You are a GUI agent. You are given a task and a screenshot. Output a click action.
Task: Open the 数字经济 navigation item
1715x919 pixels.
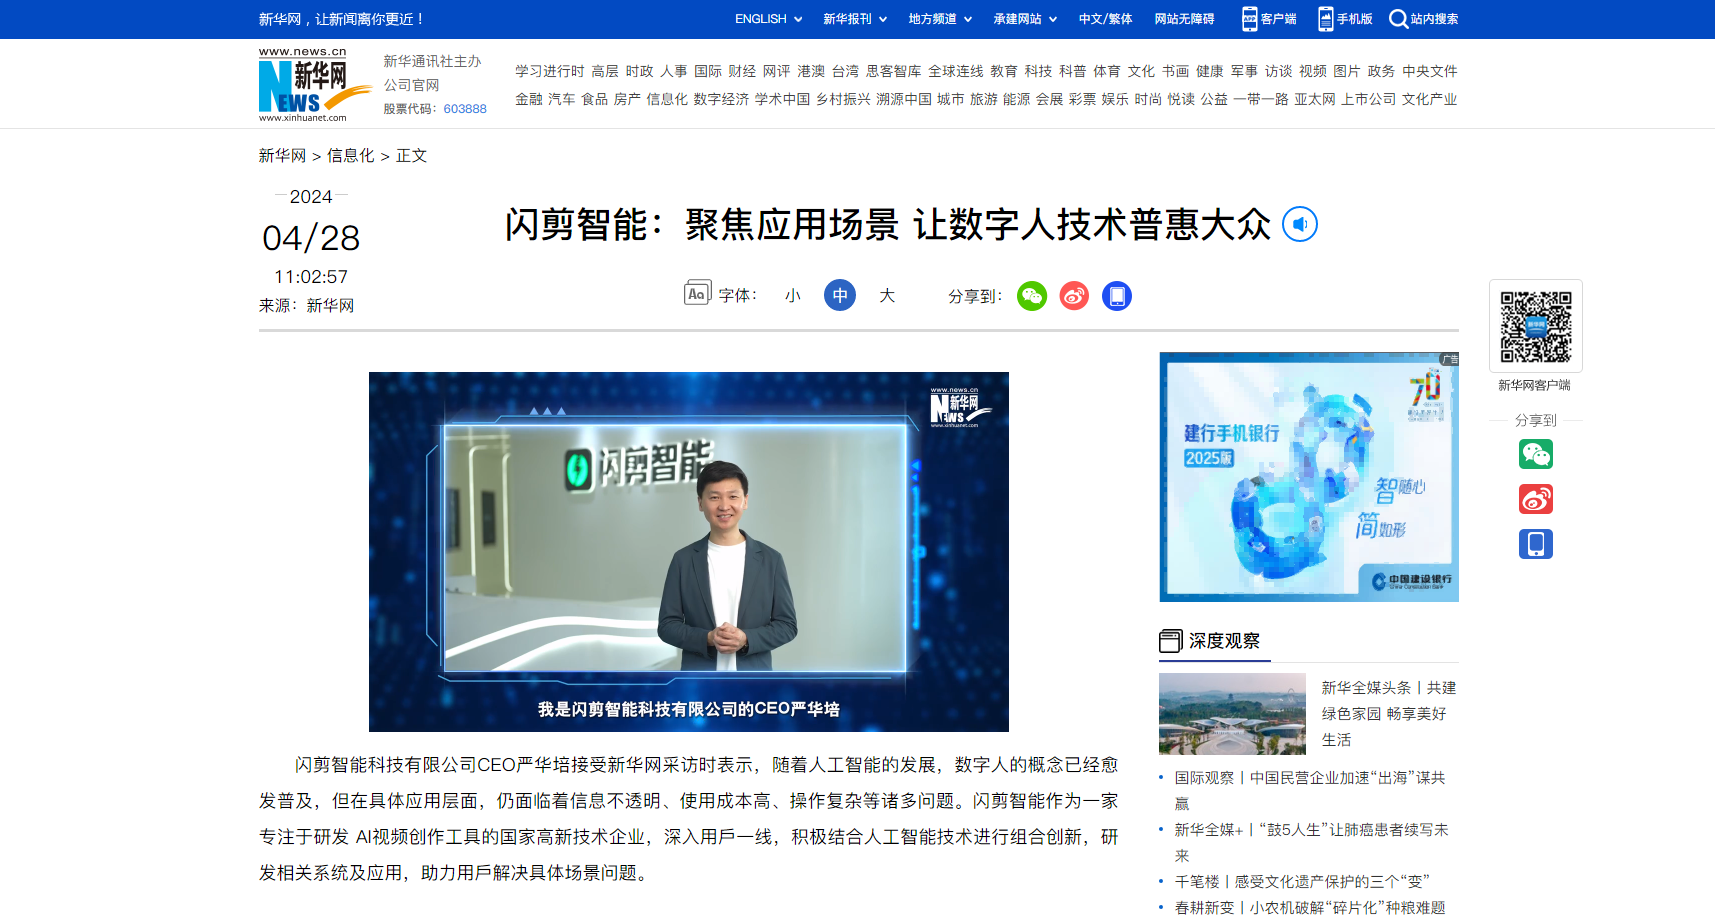[721, 99]
